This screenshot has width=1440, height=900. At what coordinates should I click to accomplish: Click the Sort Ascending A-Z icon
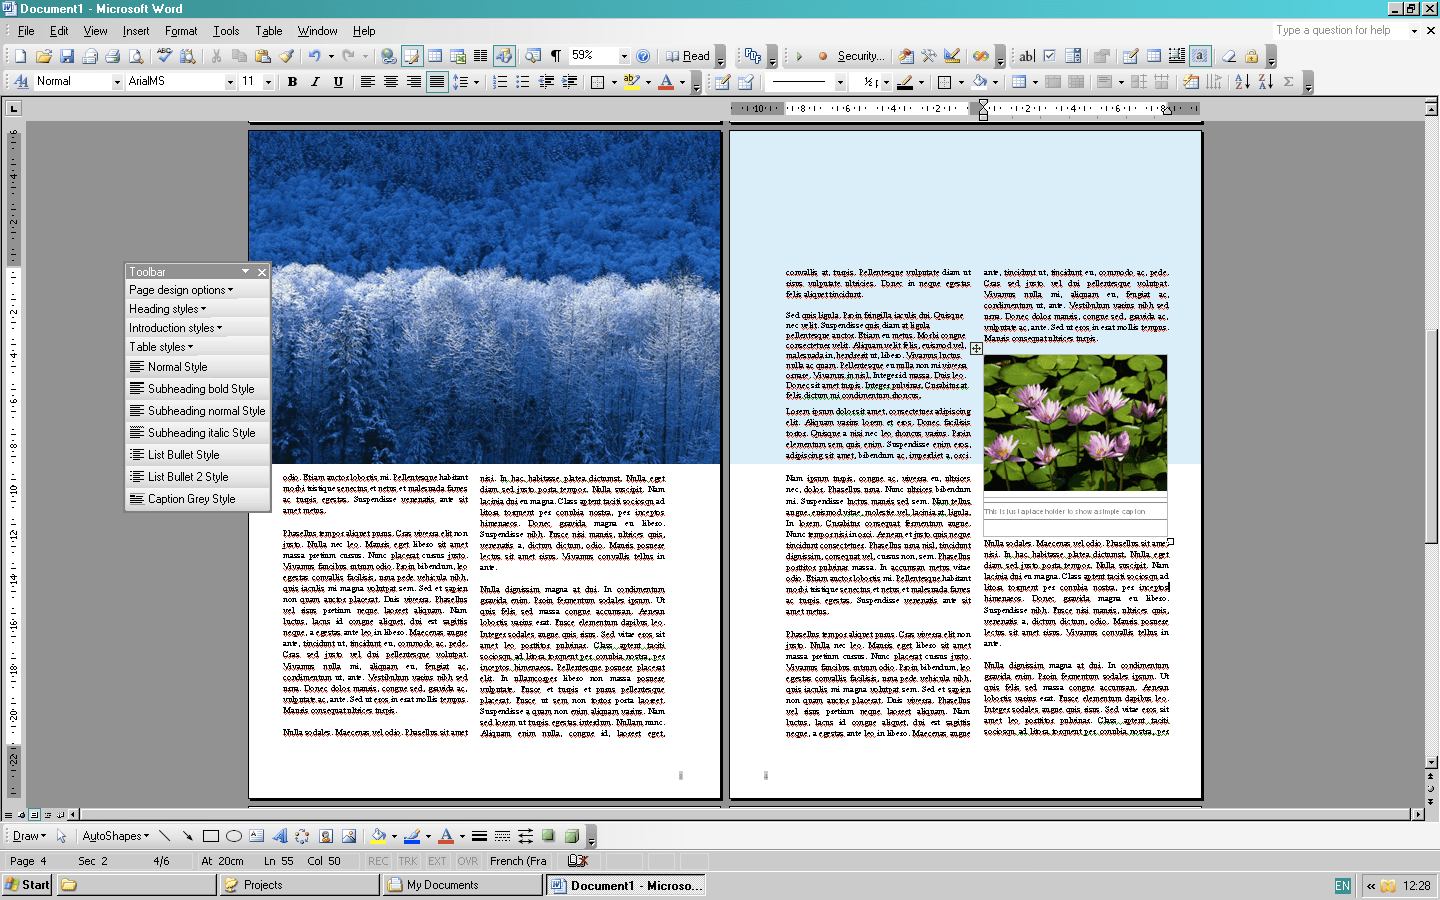(1242, 82)
